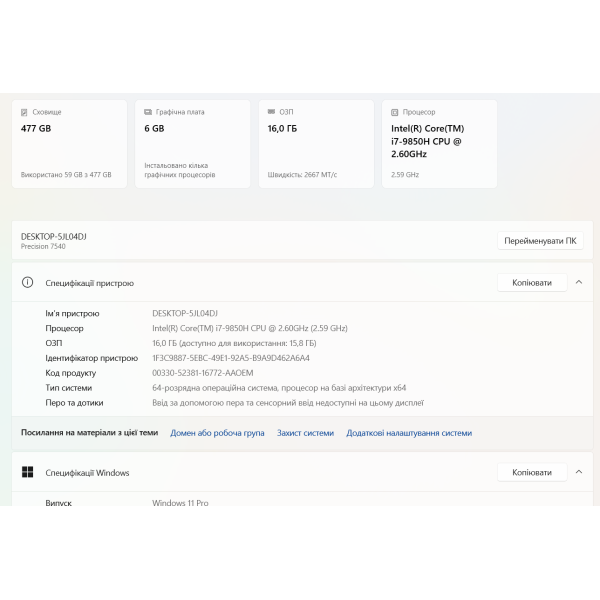Screen dimensions: 600x600
Task: Open the ОЗП 16,0 ГБ card
Action: pyautogui.click(x=316, y=144)
